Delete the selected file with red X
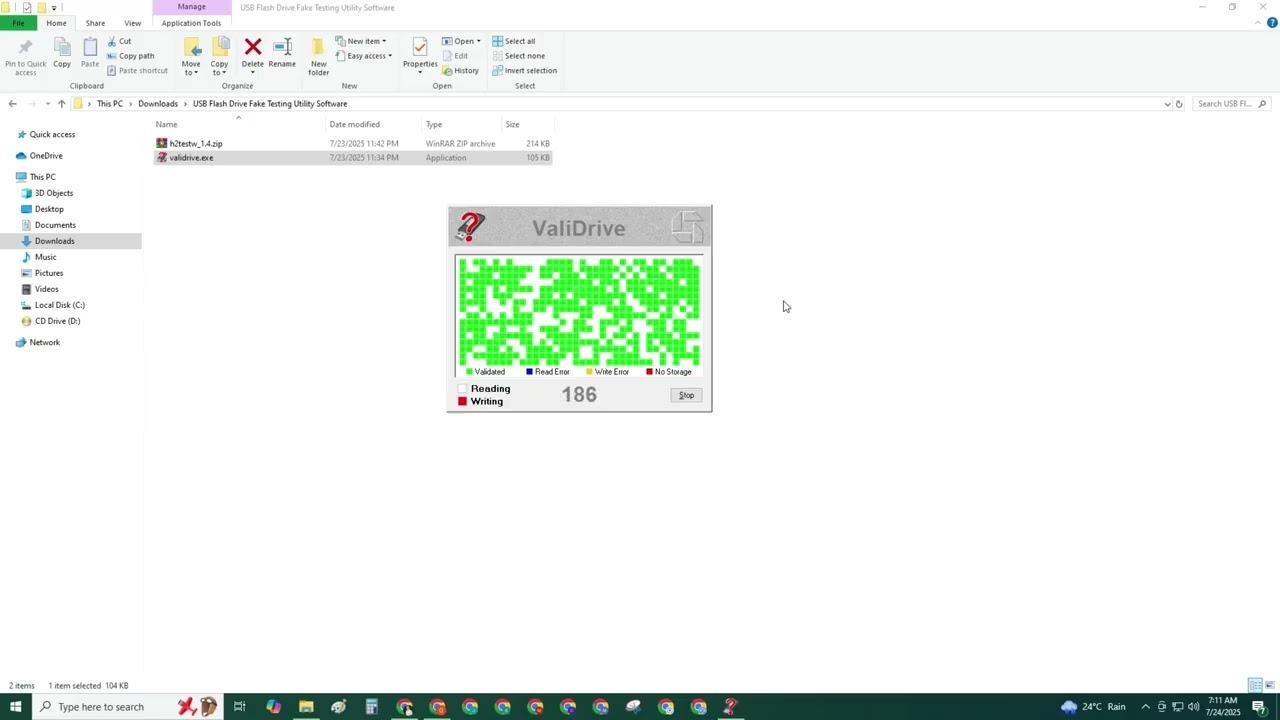1280x720 pixels. [253, 54]
